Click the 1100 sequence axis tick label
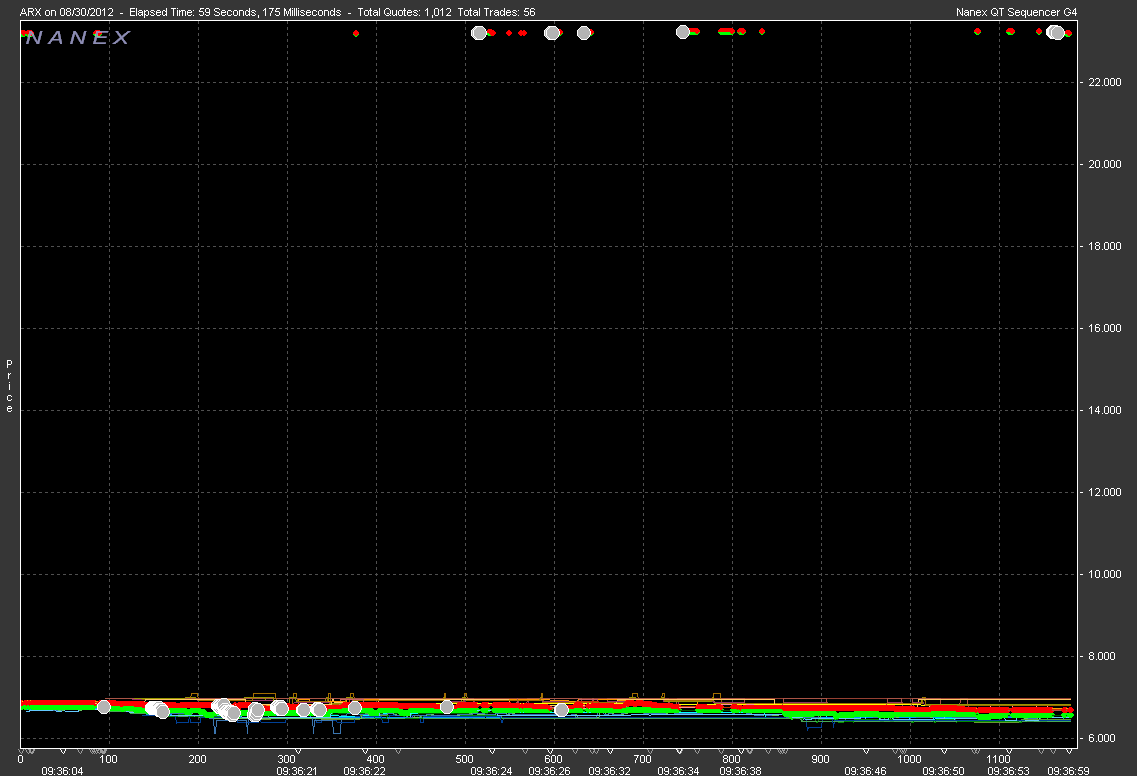The width and height of the screenshot is (1137, 776). (999, 759)
